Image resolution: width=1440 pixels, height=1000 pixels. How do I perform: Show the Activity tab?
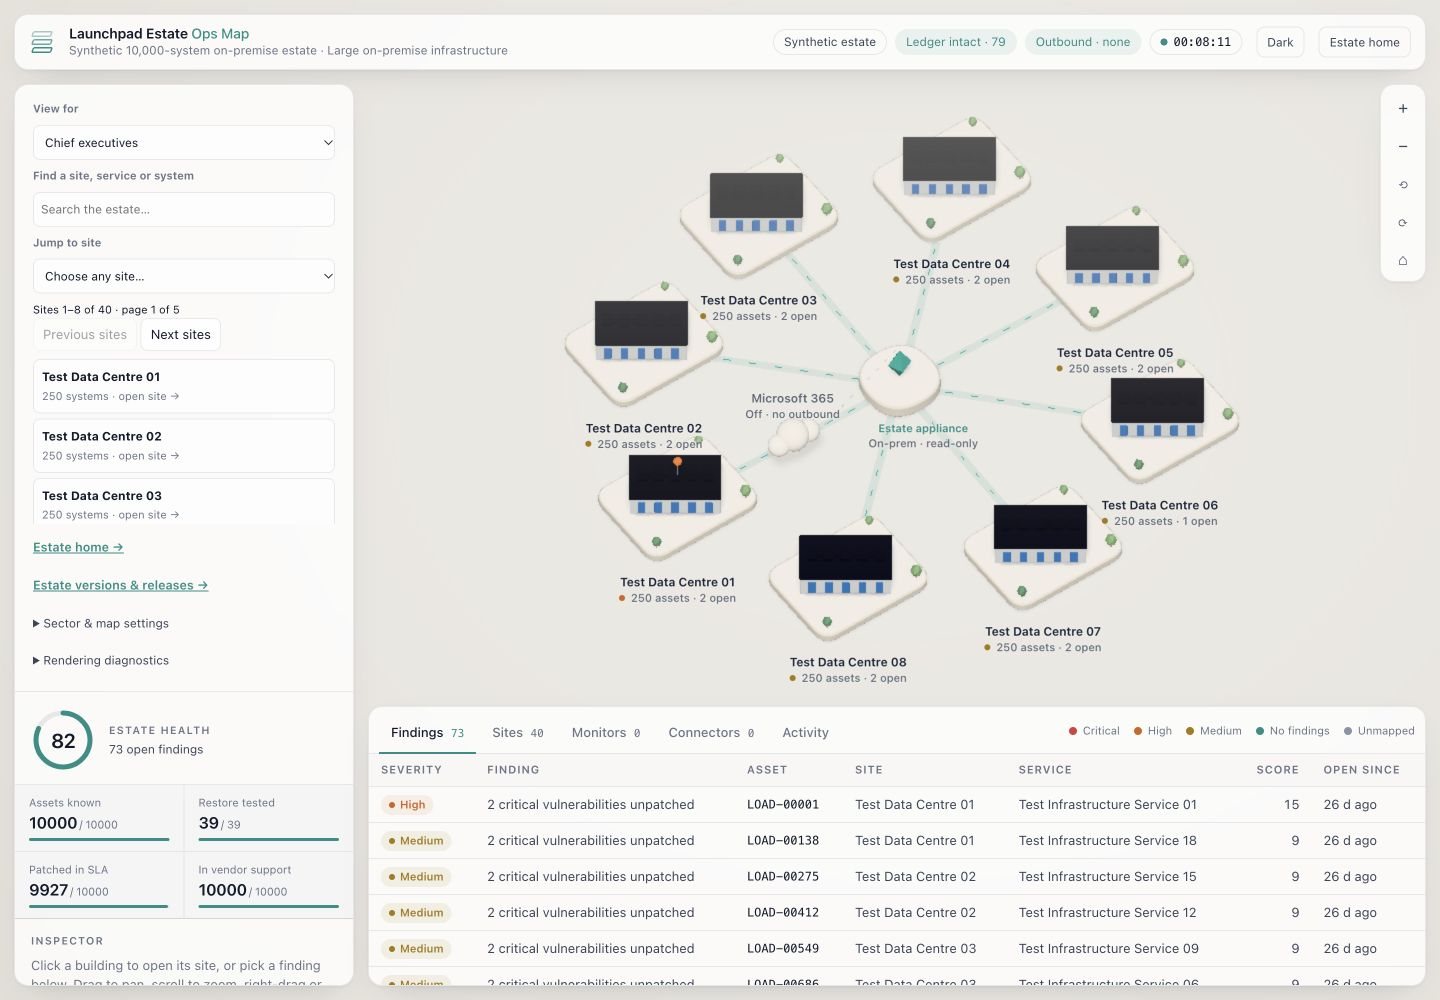tap(806, 732)
